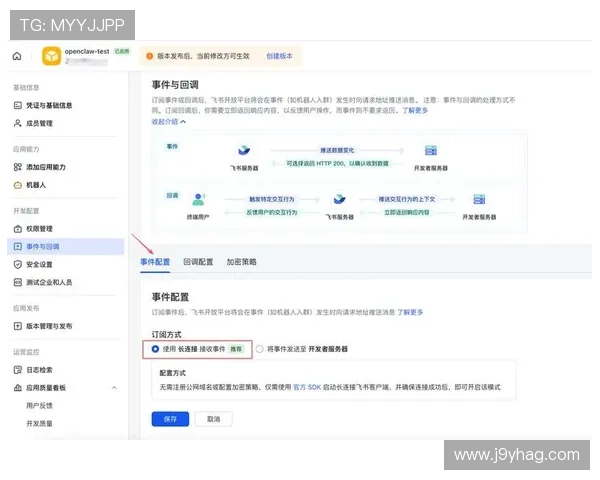Screen dimensions: 600x480
Task: Select 添加应用能力 icon
Action: click(18, 167)
